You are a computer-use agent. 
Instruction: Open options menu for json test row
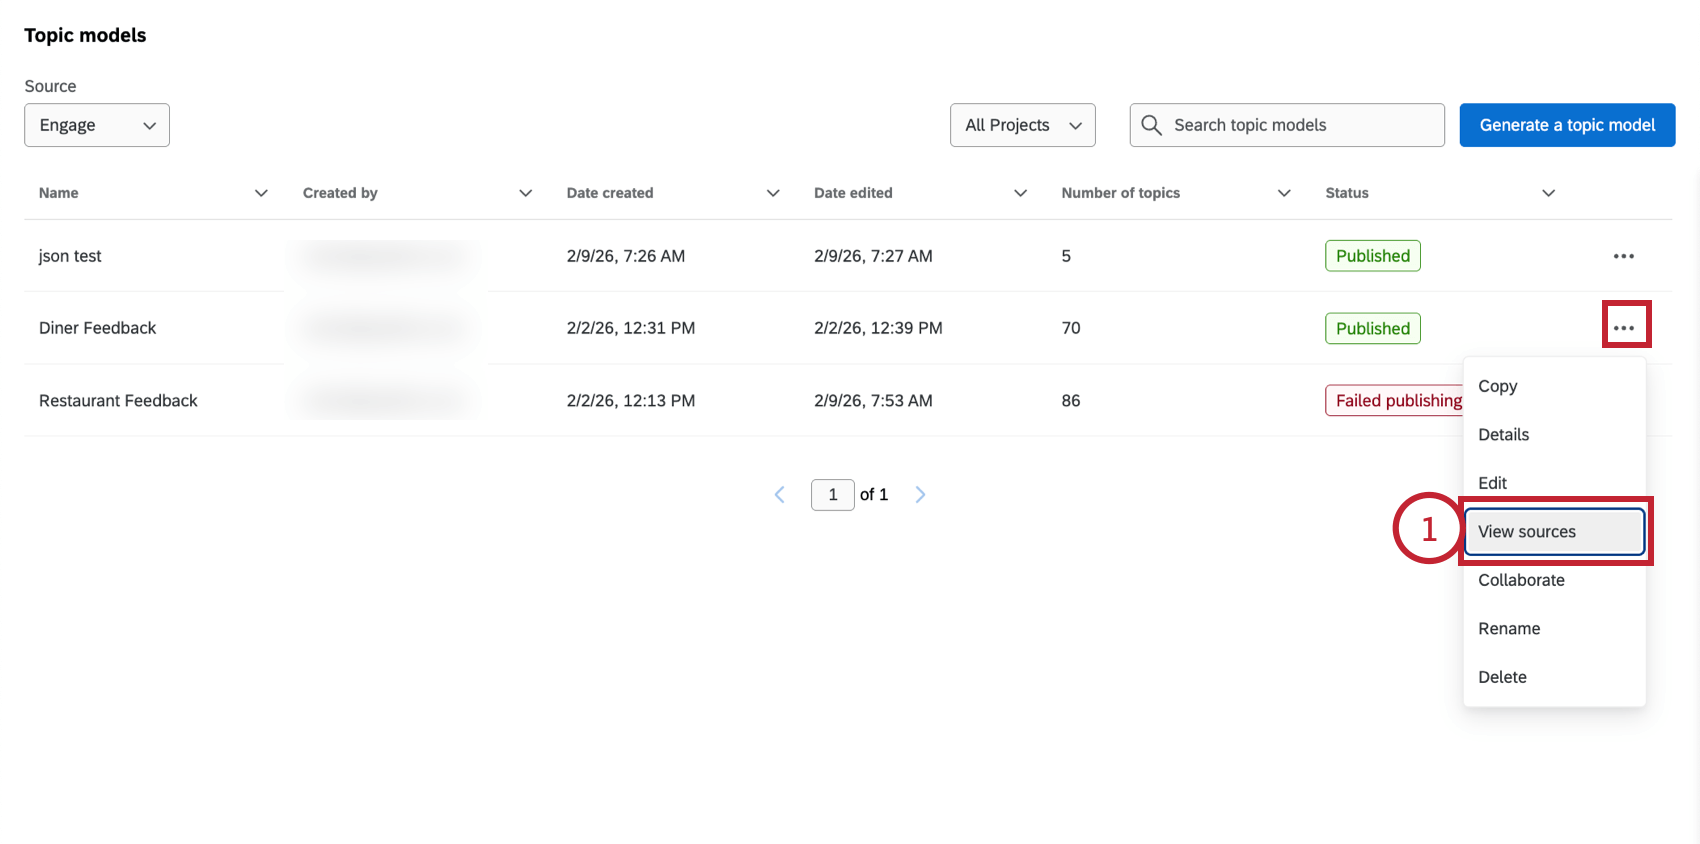tap(1623, 256)
